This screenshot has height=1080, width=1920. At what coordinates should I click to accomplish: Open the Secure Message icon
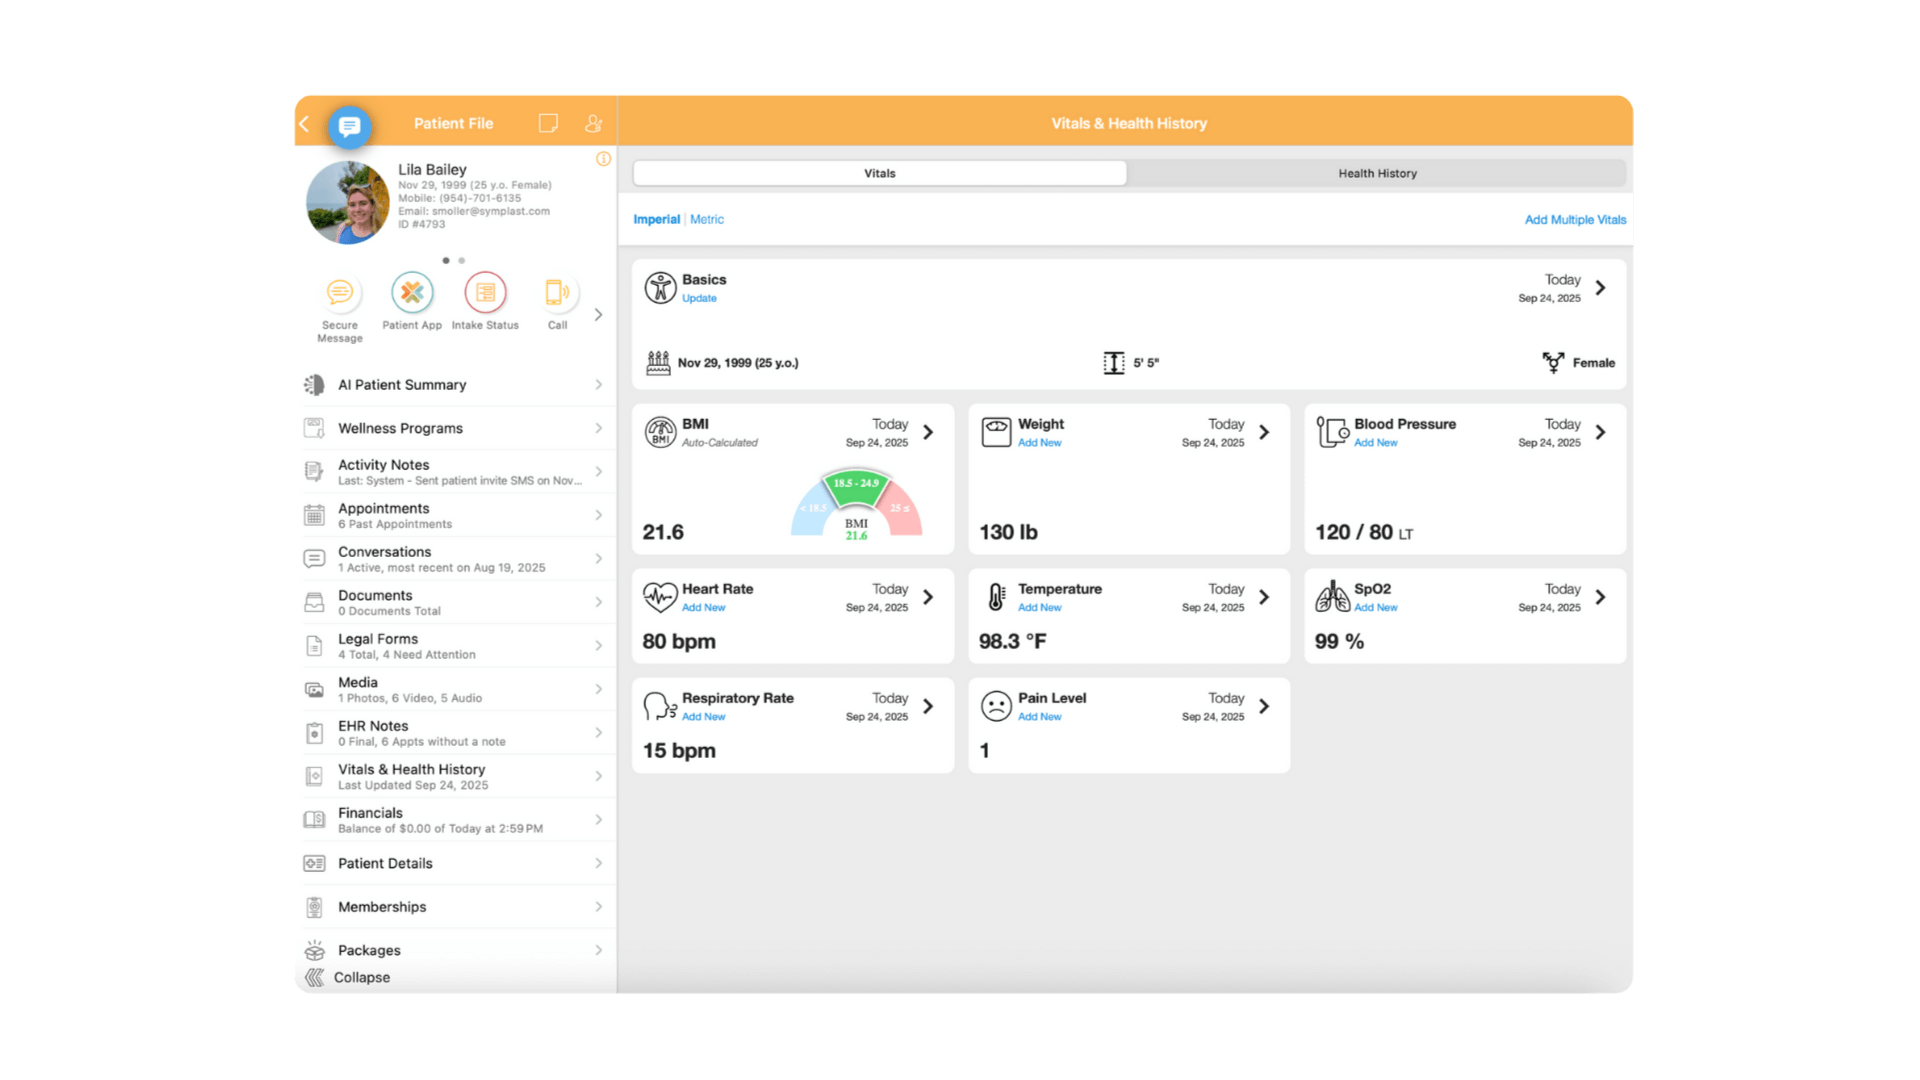coord(340,292)
